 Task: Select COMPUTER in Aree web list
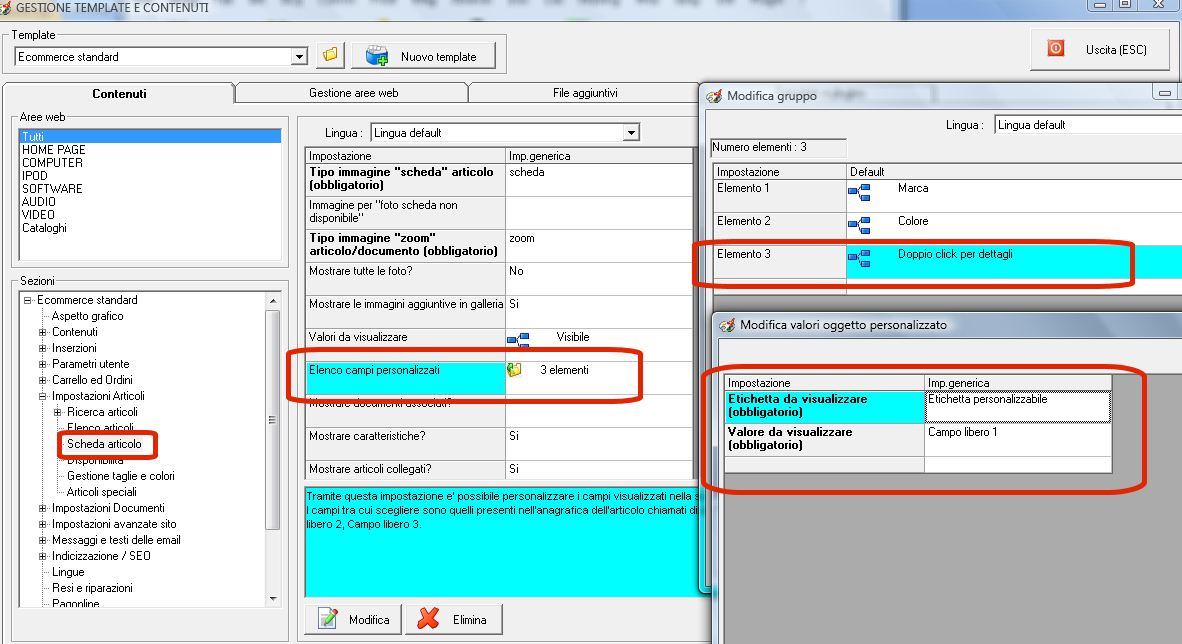click(x=52, y=162)
